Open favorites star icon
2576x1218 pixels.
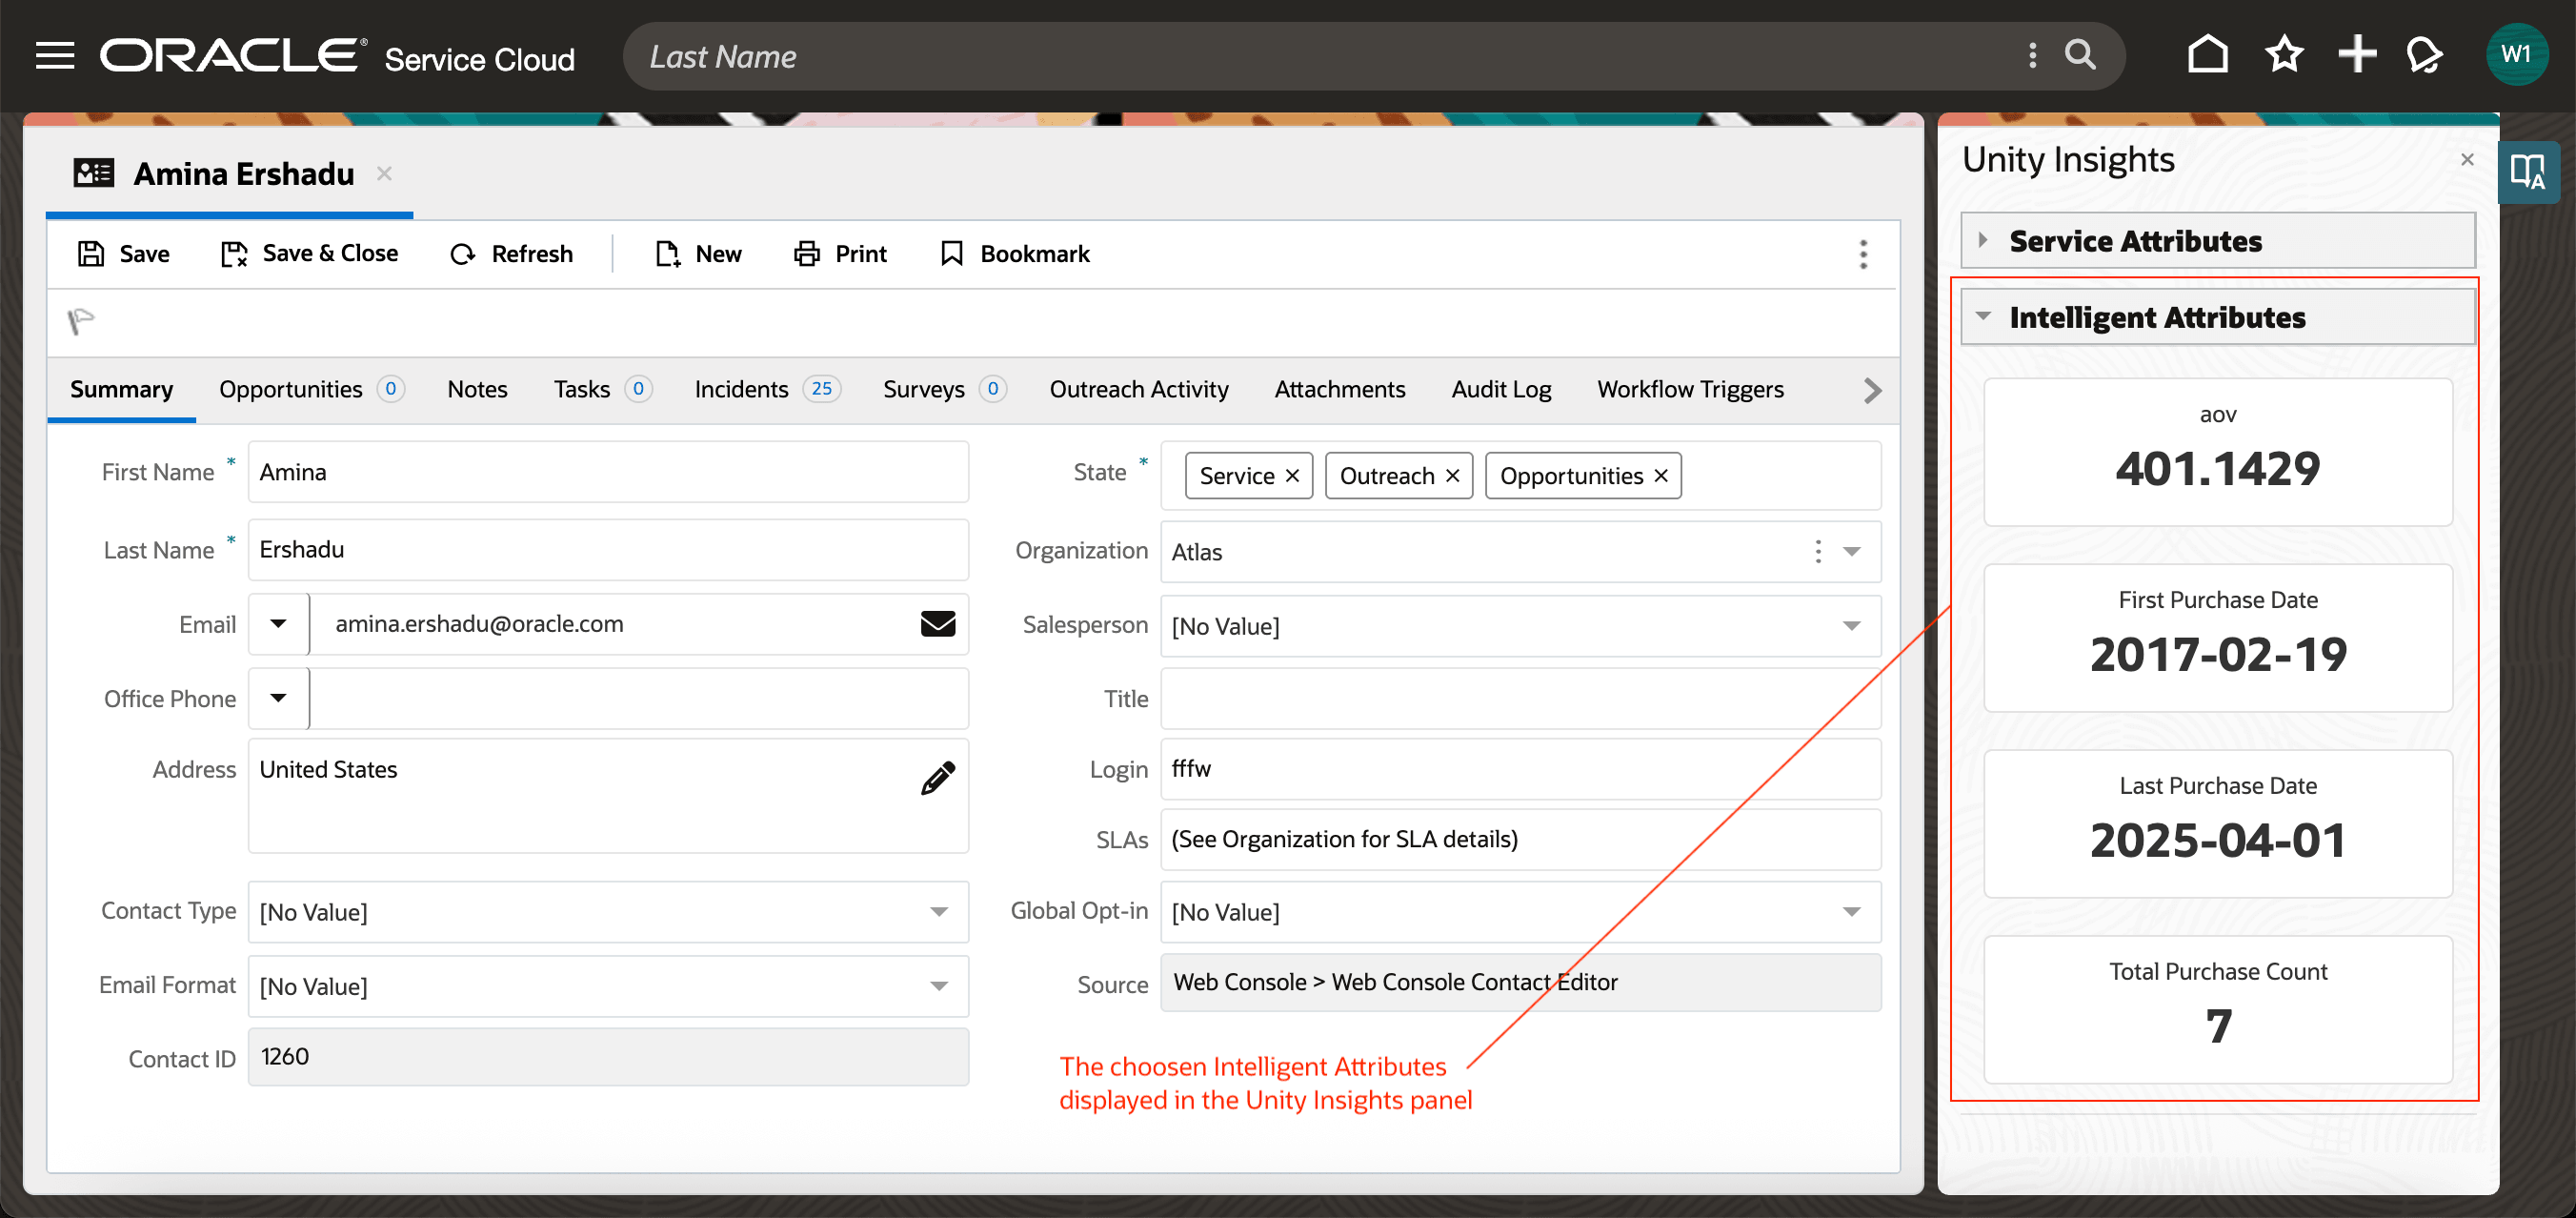point(2284,55)
